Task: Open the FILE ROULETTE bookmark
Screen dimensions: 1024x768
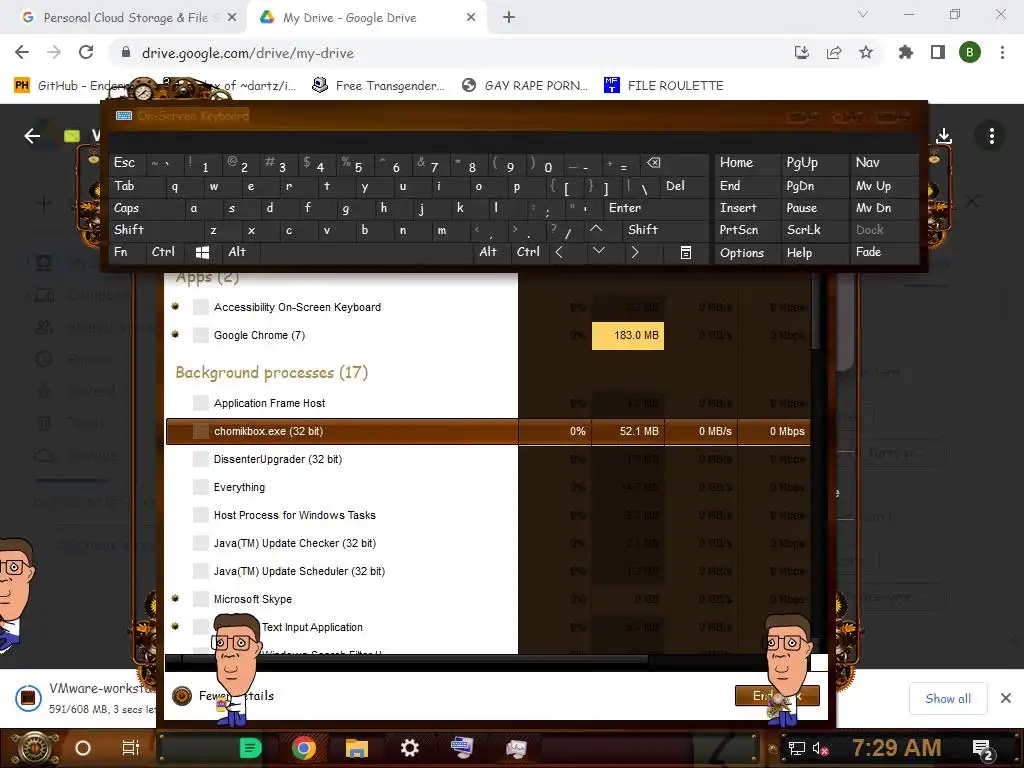Action: [x=664, y=86]
